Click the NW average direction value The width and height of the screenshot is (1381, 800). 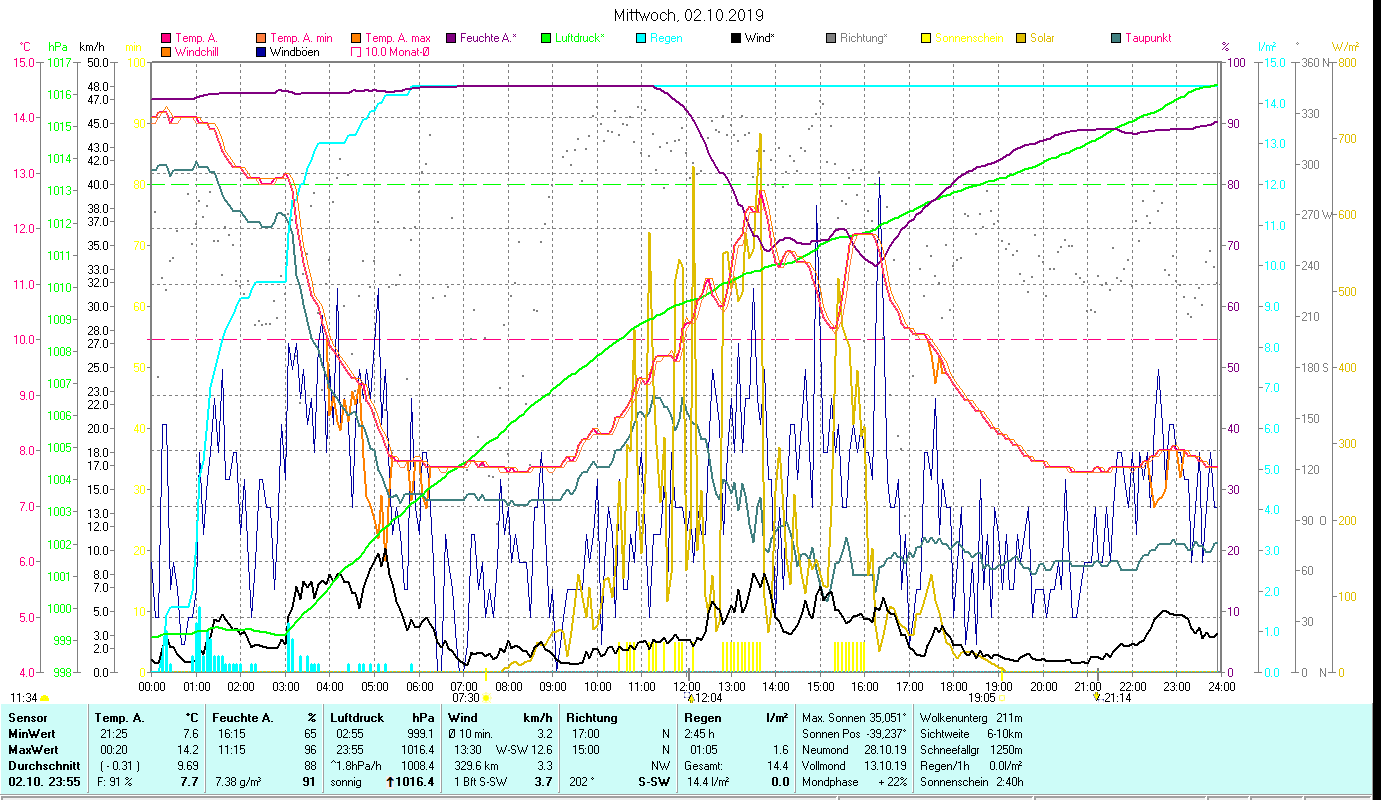coord(660,766)
